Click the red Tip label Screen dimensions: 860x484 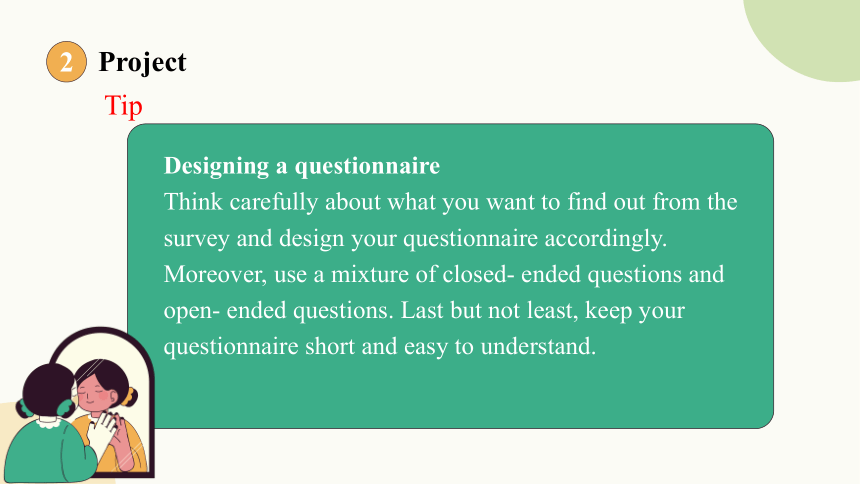click(123, 105)
